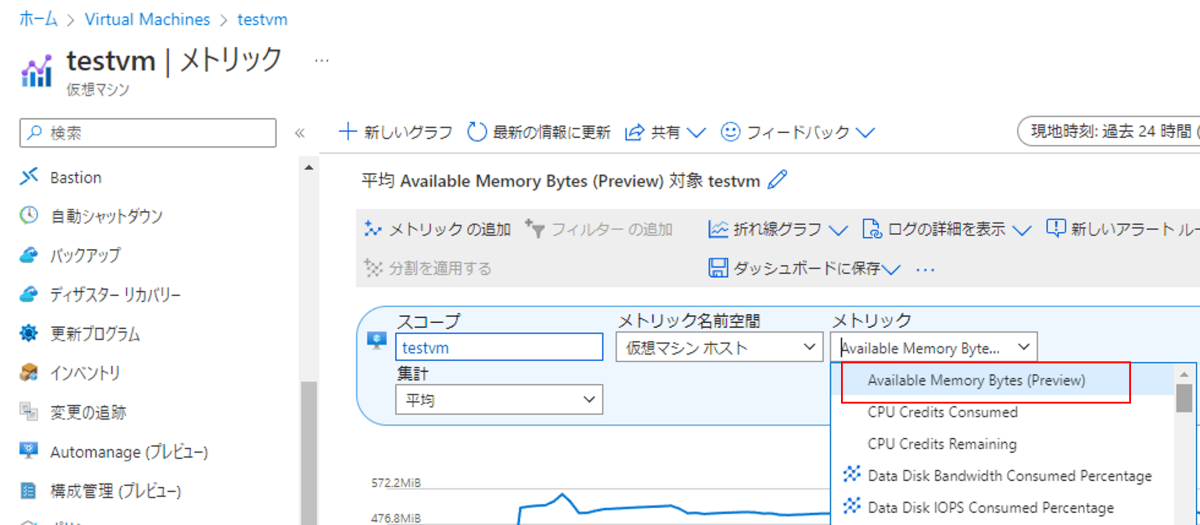
Task: Open the ellipsis menu next to the メトリック title
Action: click(x=321, y=60)
